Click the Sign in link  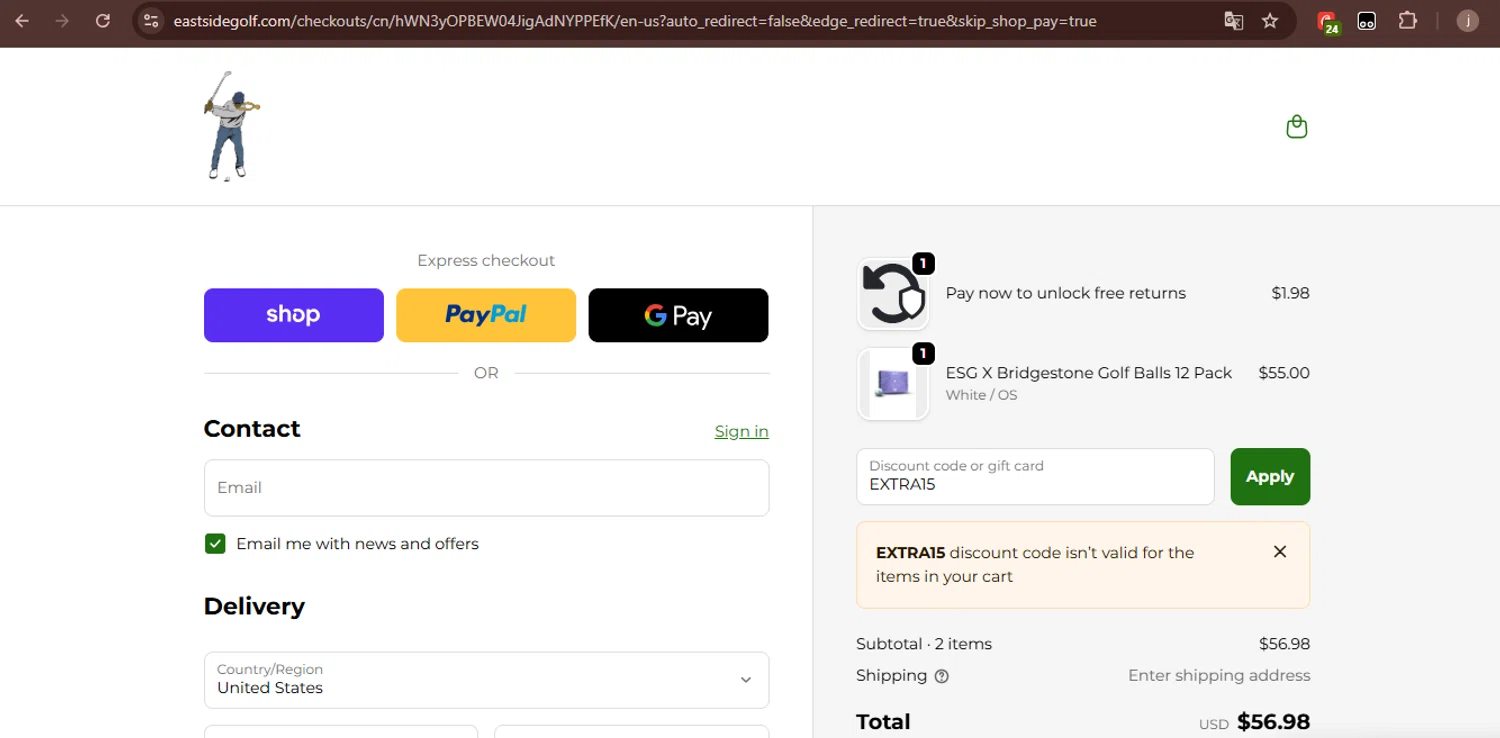pos(742,431)
